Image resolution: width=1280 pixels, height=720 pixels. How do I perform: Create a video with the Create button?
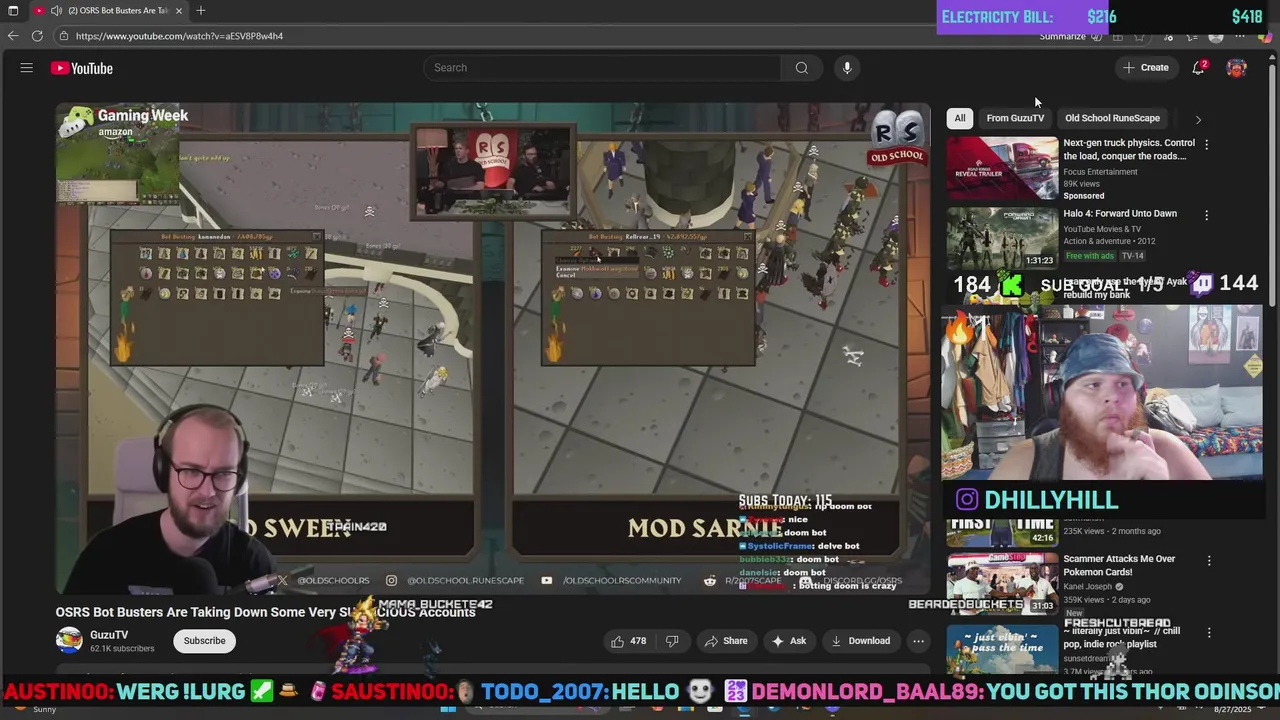point(1146,68)
